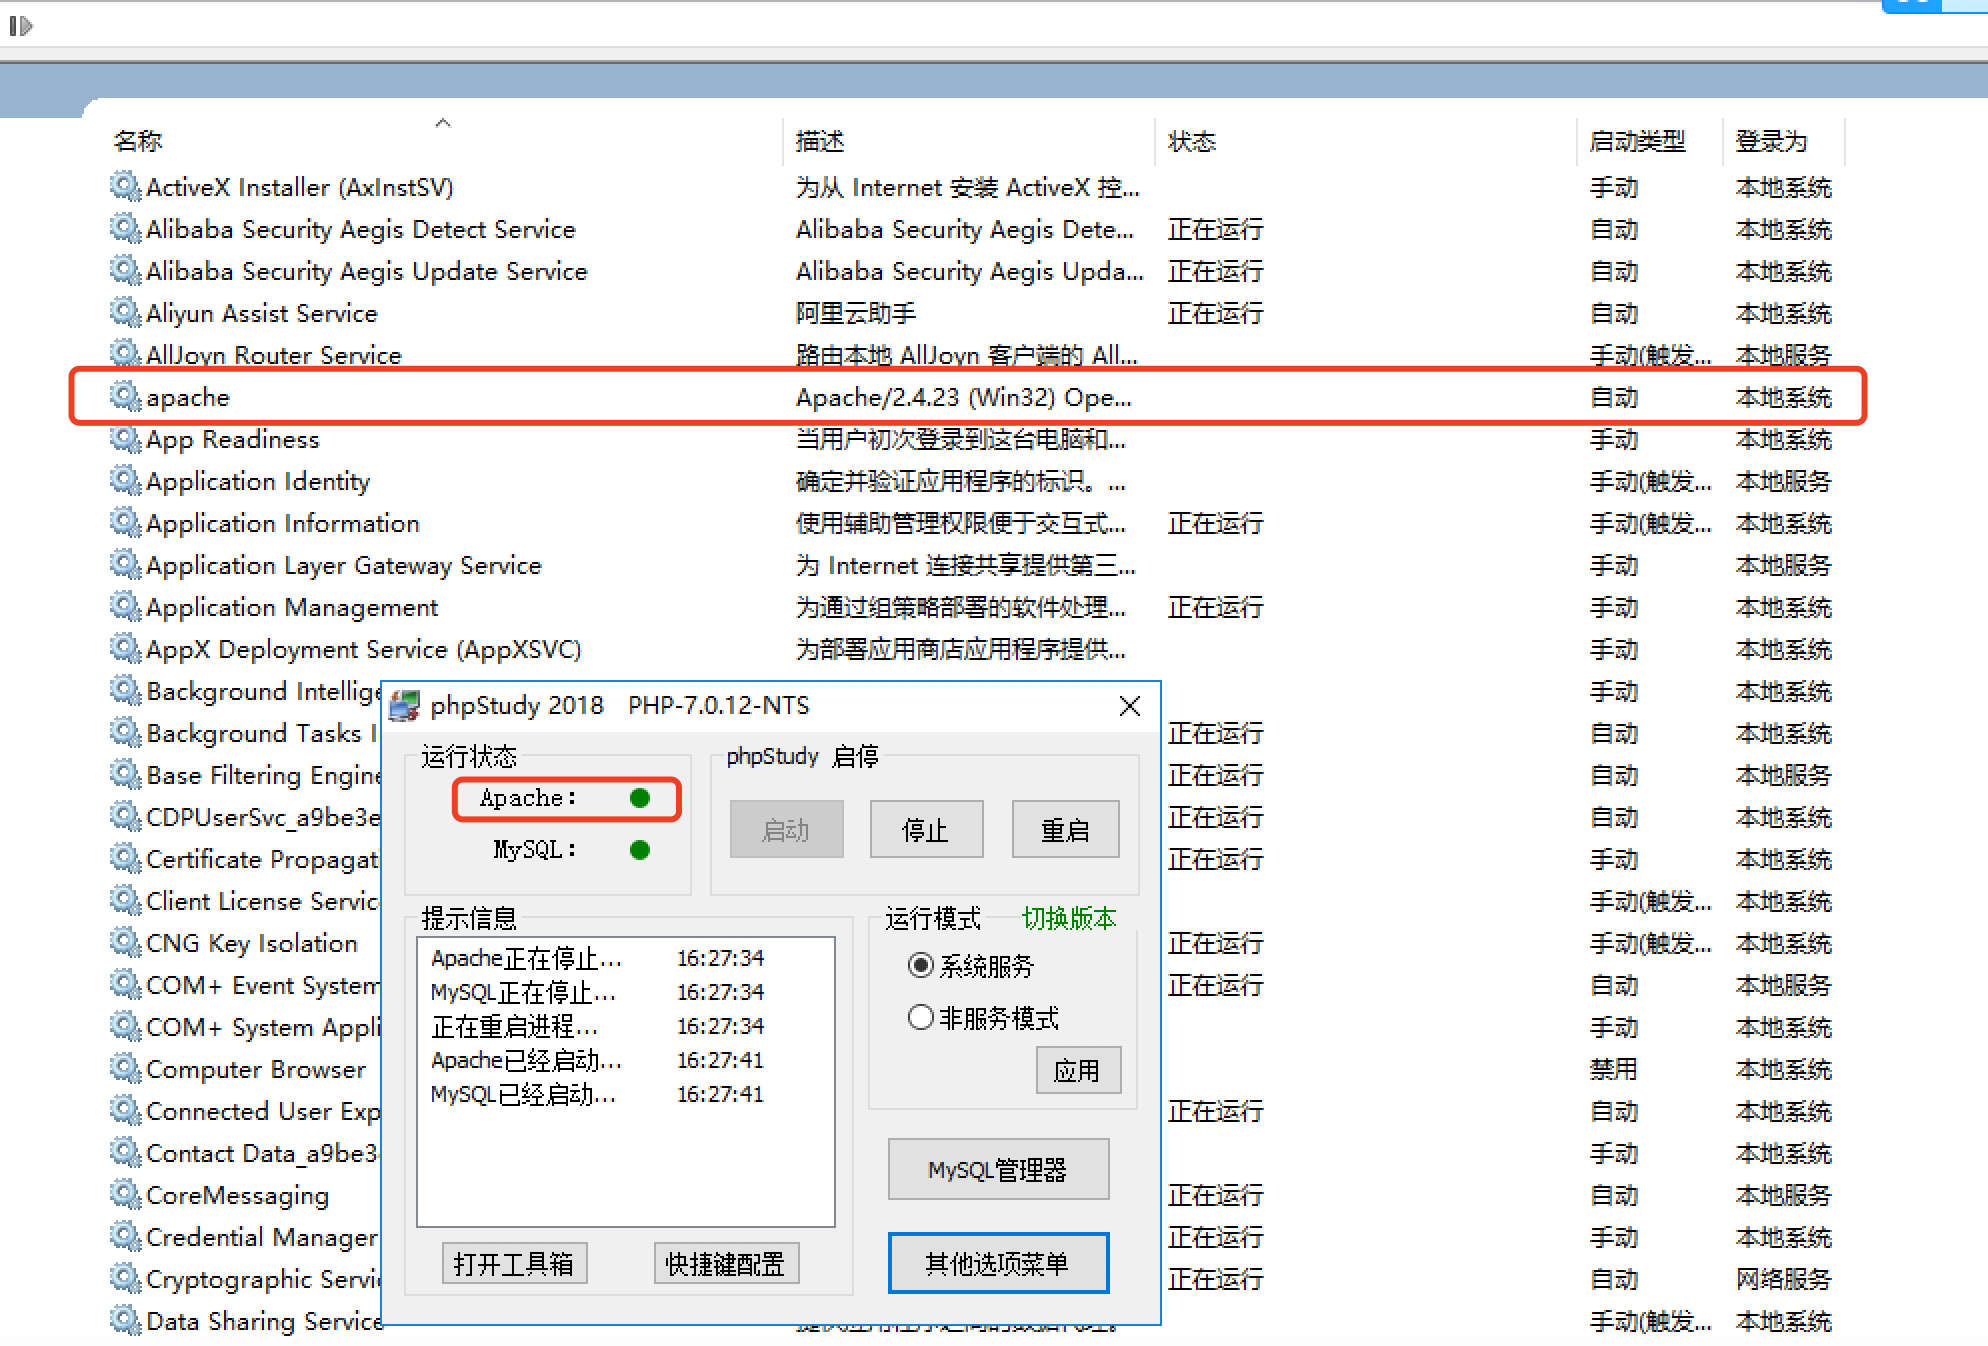
Task: Select the Data Sharing Service row name
Action: coord(265,1321)
